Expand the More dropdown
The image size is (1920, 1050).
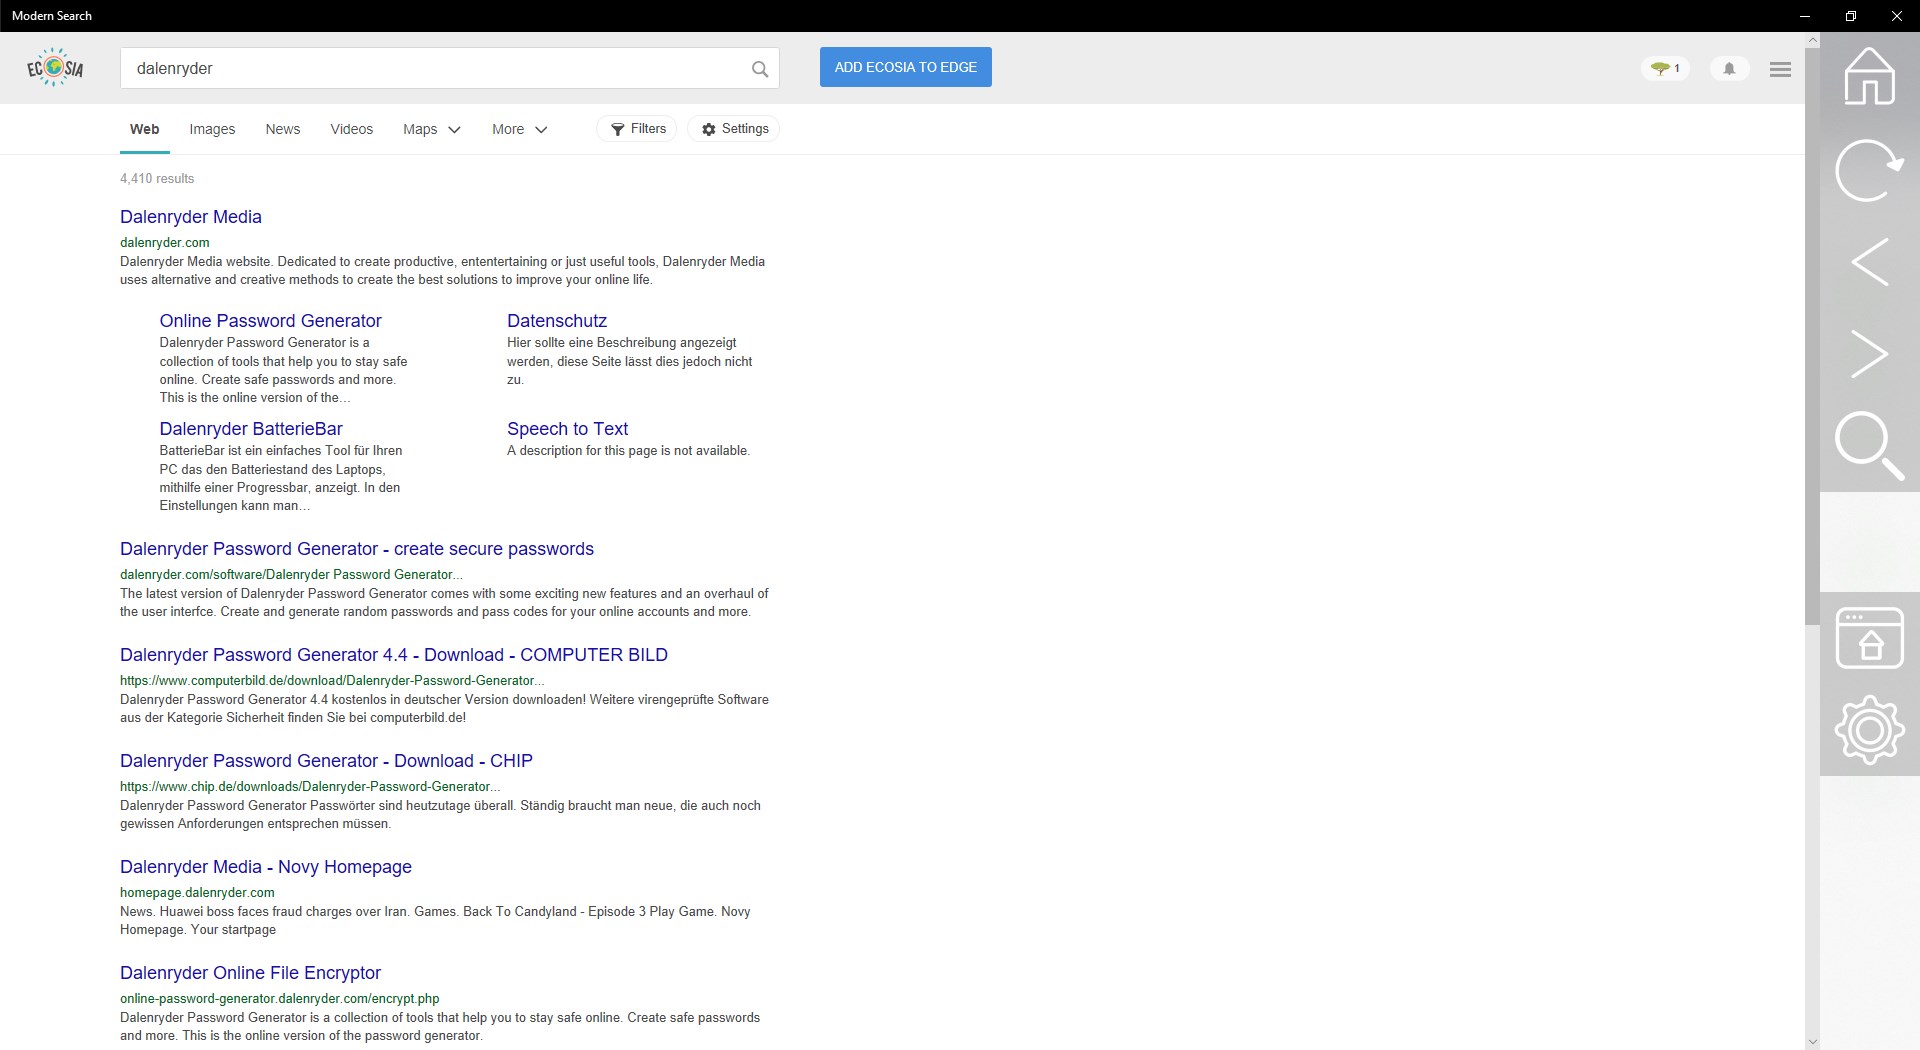520,129
